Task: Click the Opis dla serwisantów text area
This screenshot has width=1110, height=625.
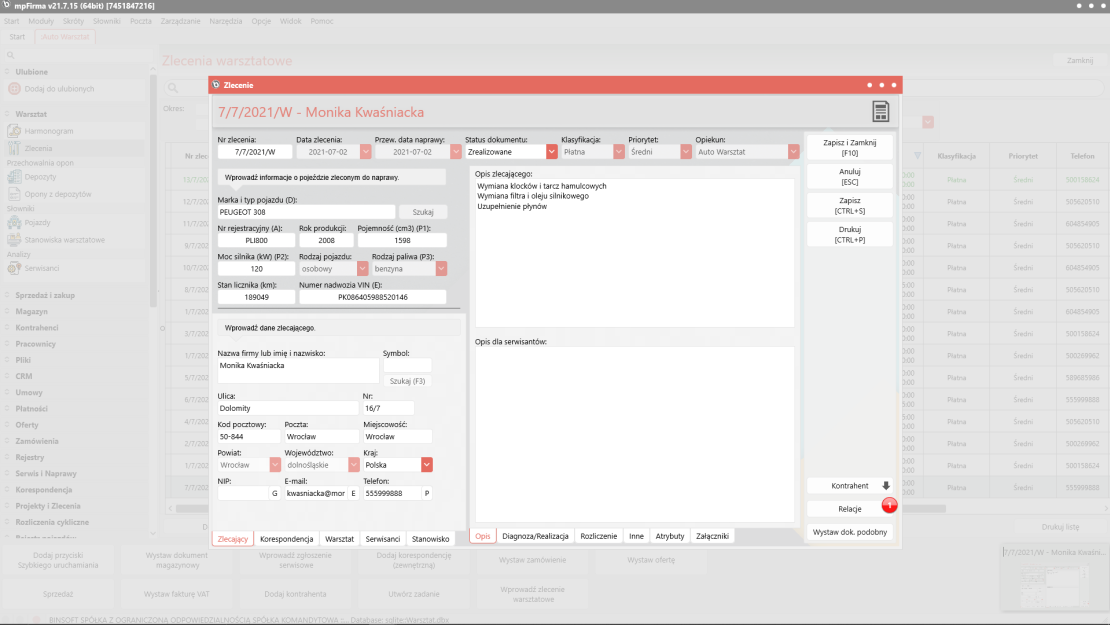Action: coord(634,435)
